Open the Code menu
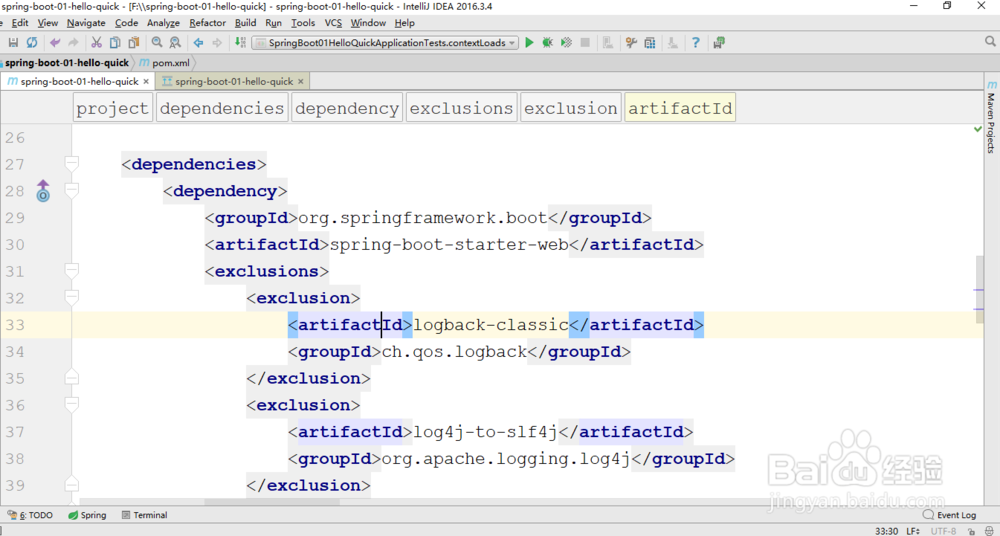Image resolution: width=1000 pixels, height=536 pixels. 126,23
